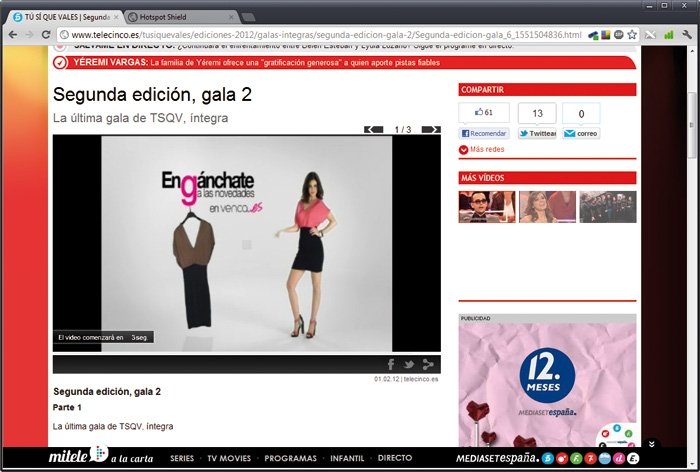Click the mitele a la carta logo

click(101, 455)
